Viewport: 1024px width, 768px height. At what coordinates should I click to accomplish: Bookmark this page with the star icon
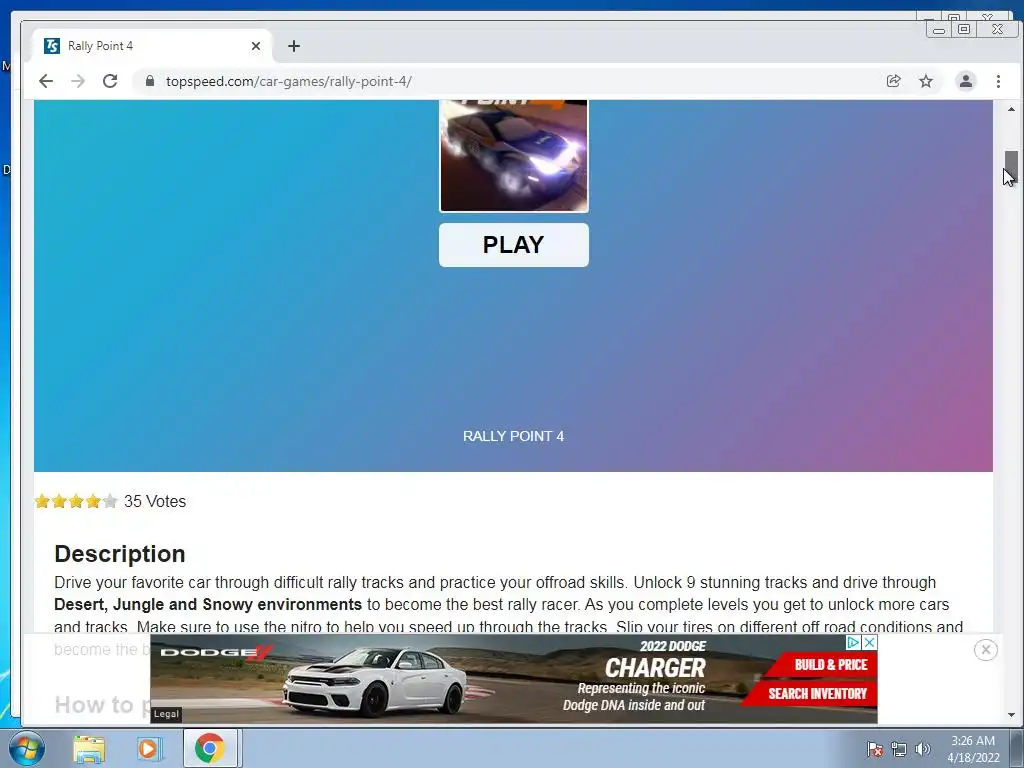[x=926, y=81]
